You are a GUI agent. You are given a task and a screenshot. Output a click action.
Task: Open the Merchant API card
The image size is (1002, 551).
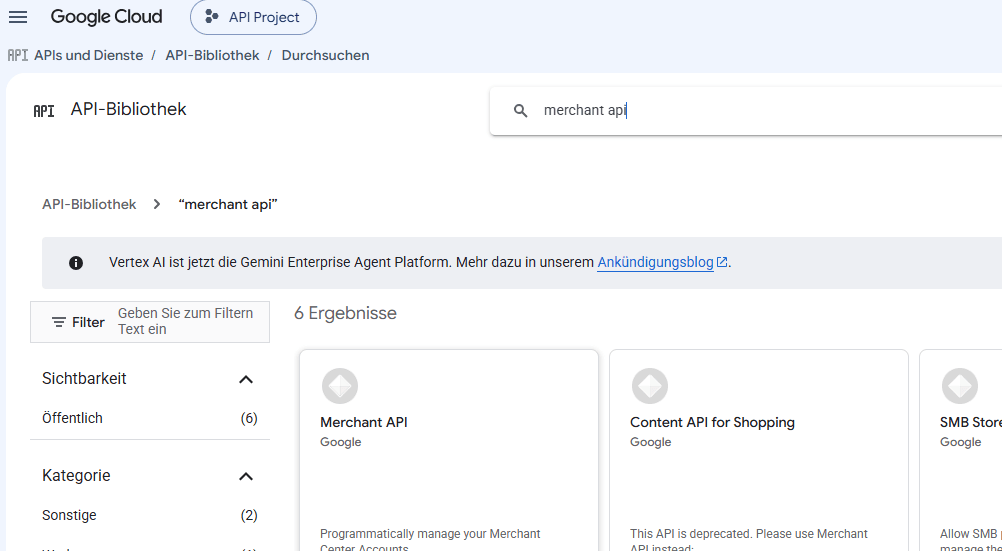pos(449,450)
